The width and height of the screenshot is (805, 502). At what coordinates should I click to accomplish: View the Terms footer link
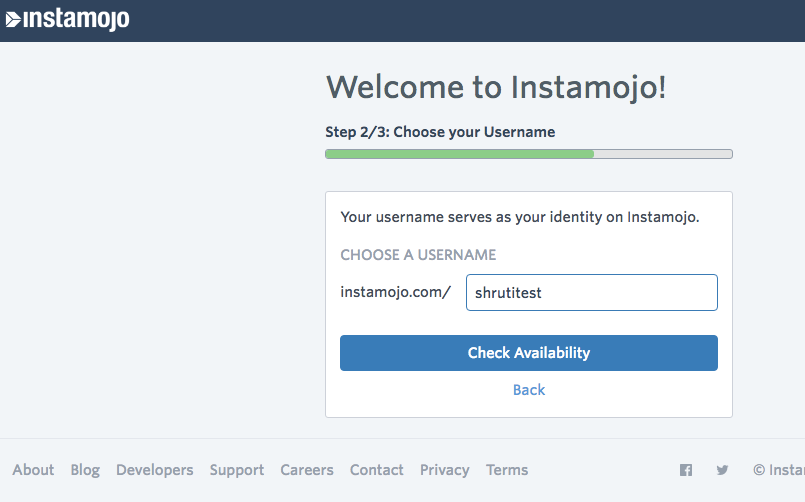coord(507,470)
